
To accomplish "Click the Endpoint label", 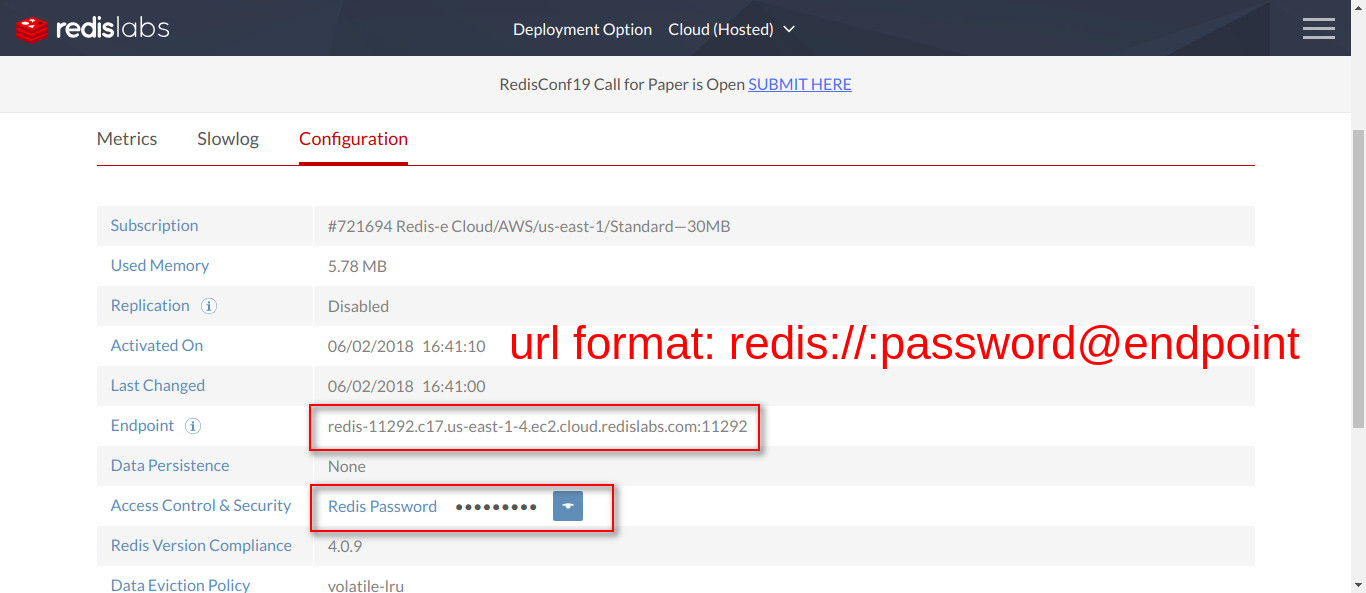I will [142, 426].
